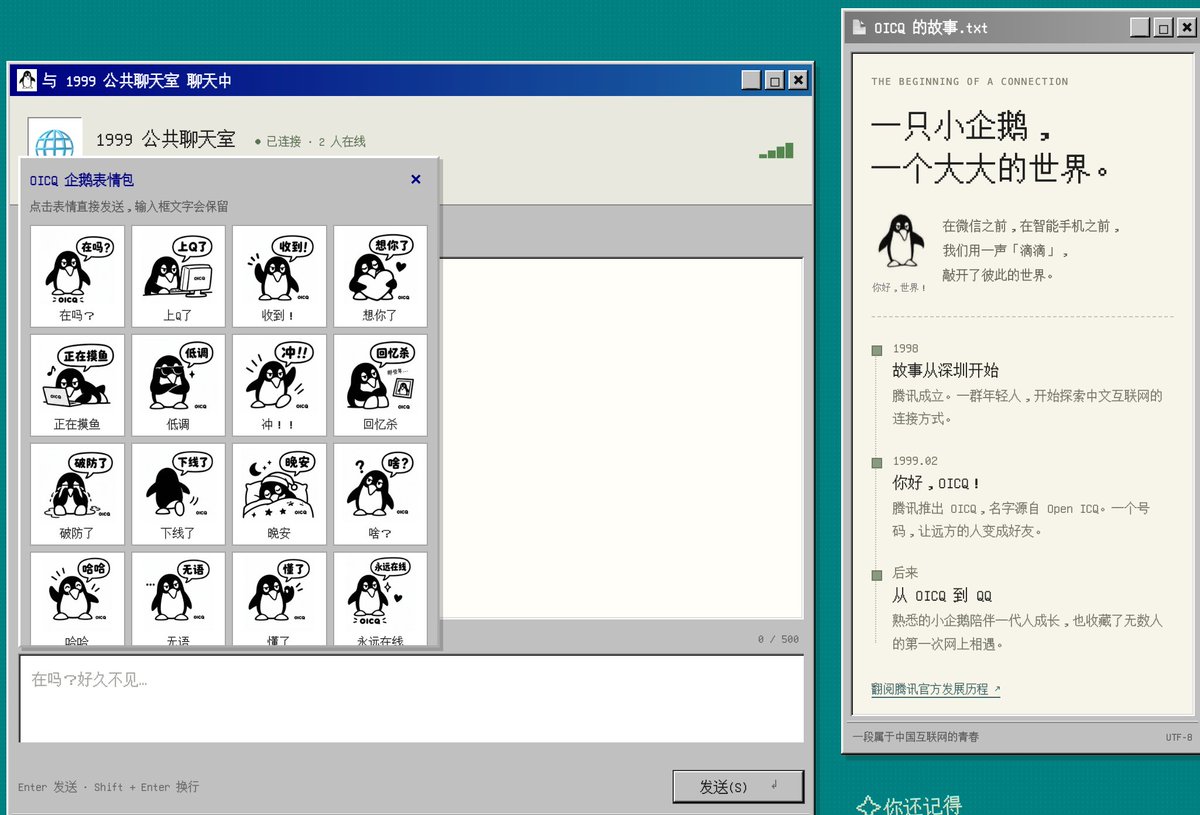Close the OICQ 企鹅表情包 panel
Screen dimensions: 1200x815
coord(416,180)
